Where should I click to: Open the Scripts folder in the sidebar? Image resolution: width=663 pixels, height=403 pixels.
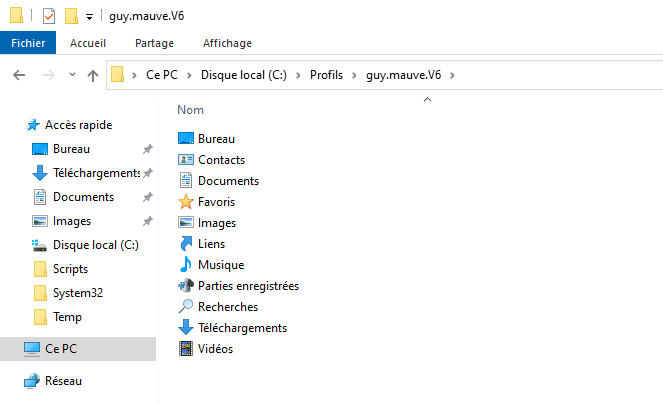click(70, 269)
